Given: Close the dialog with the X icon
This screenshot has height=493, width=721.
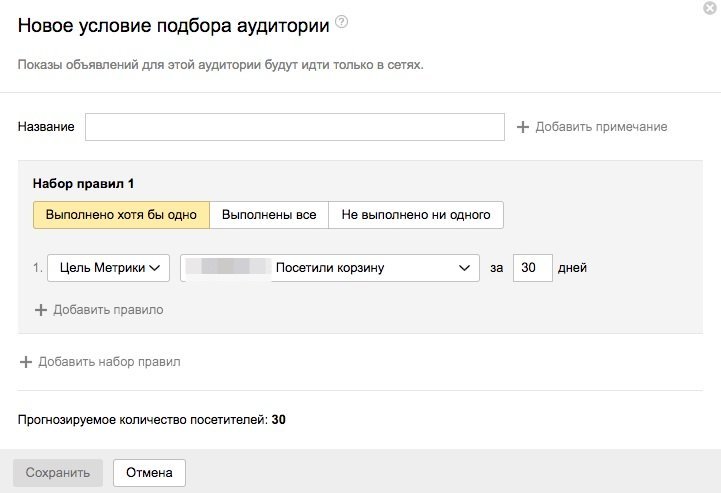Looking at the screenshot, I should click(710, 8).
